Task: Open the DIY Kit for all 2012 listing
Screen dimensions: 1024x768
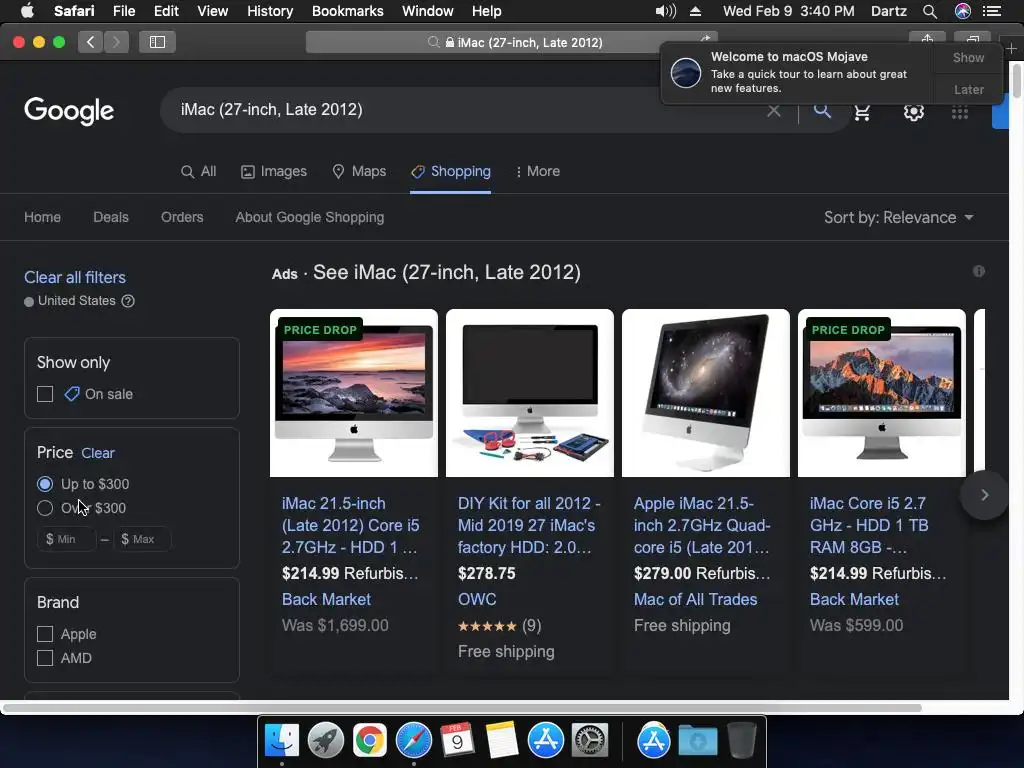Action: tap(529, 525)
